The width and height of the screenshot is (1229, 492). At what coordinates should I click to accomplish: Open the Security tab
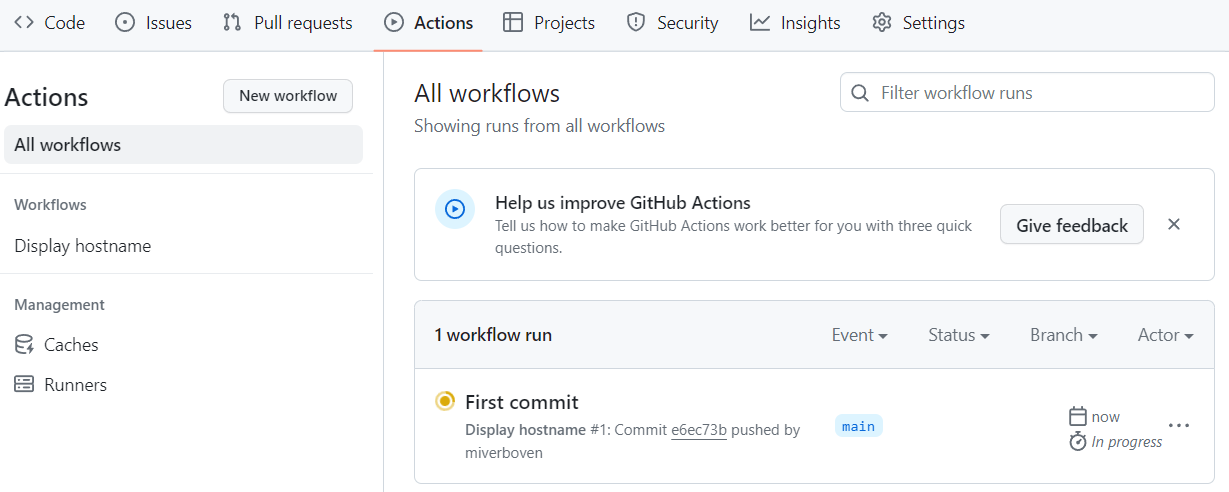672,22
